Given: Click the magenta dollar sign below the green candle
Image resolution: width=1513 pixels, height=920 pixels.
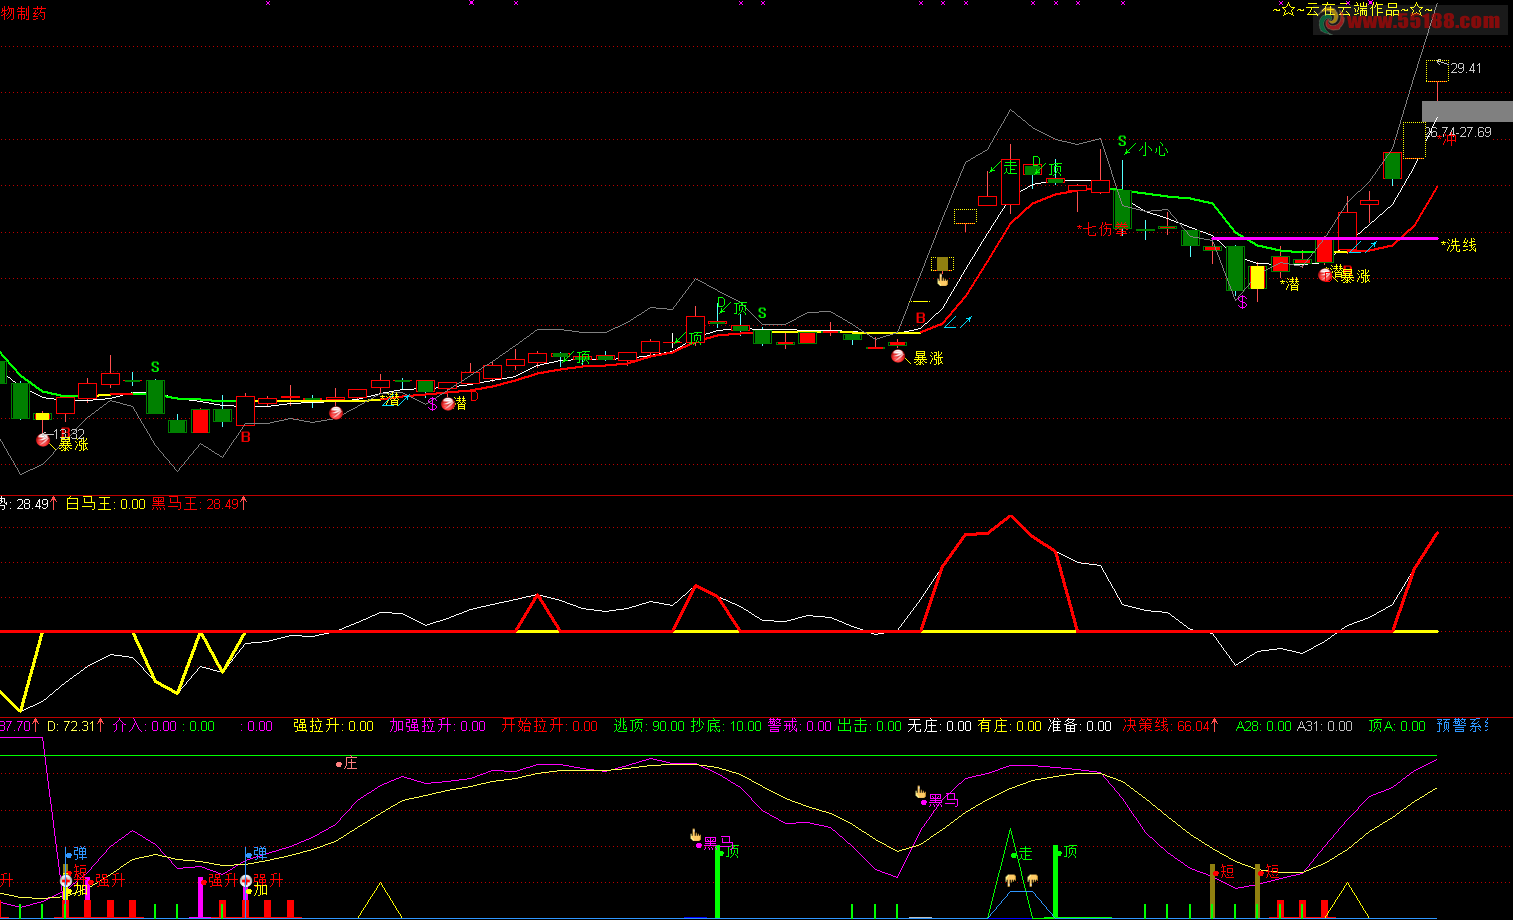Looking at the screenshot, I should (x=1242, y=301).
